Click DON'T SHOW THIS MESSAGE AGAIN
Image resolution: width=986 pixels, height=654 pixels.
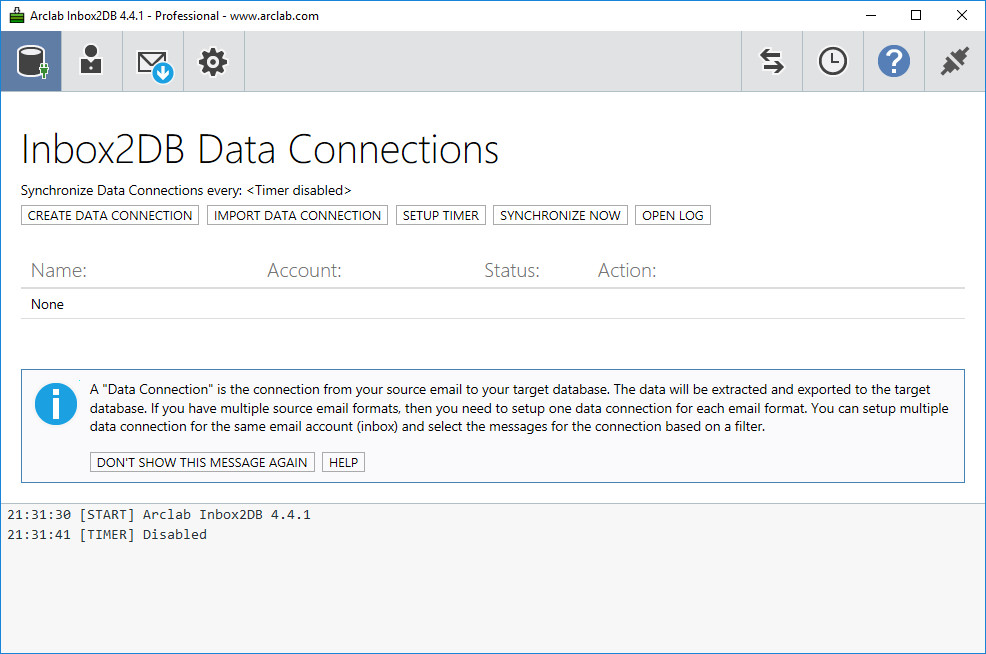click(202, 462)
